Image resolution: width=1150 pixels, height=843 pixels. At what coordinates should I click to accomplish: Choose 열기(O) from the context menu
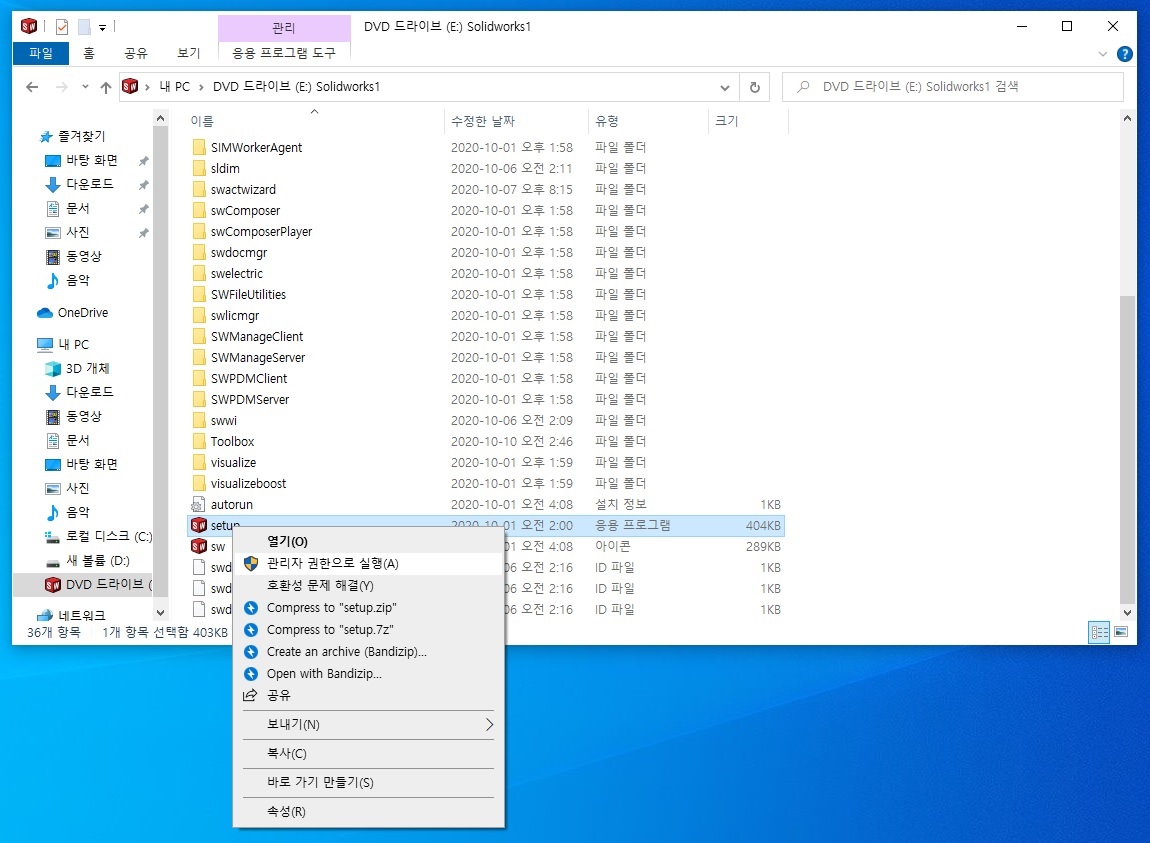click(368, 541)
